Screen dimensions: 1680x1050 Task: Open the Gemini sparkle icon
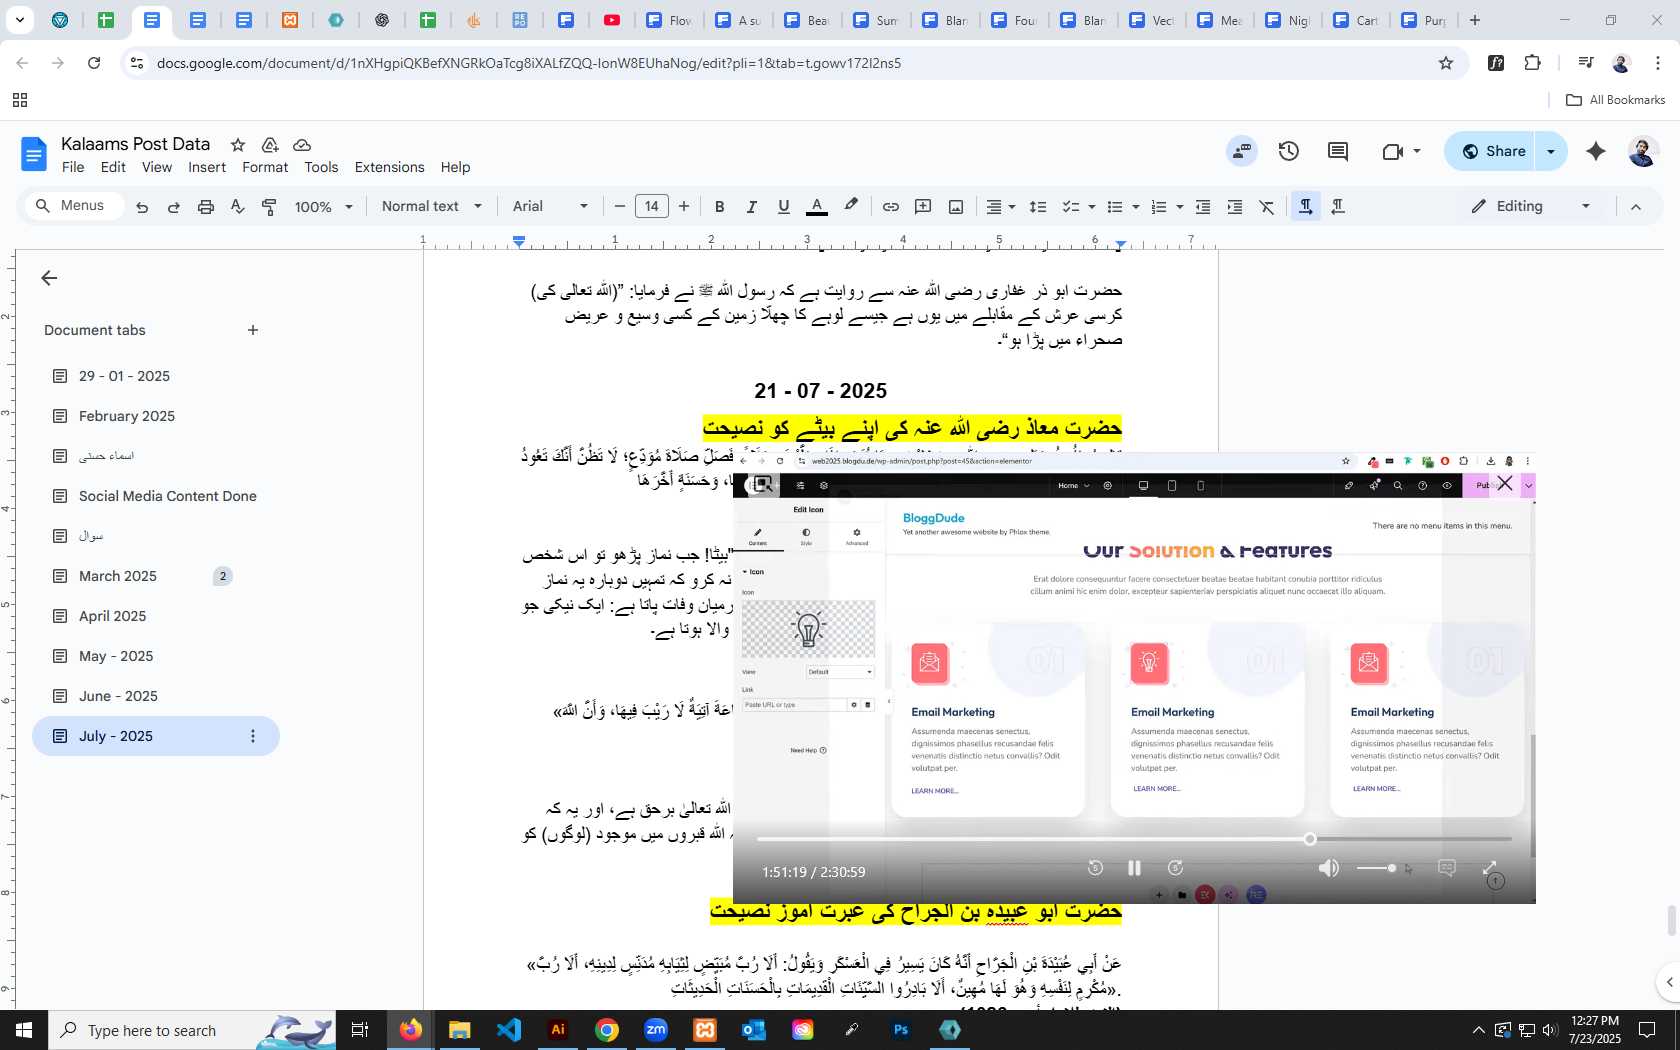pyautogui.click(x=1596, y=151)
